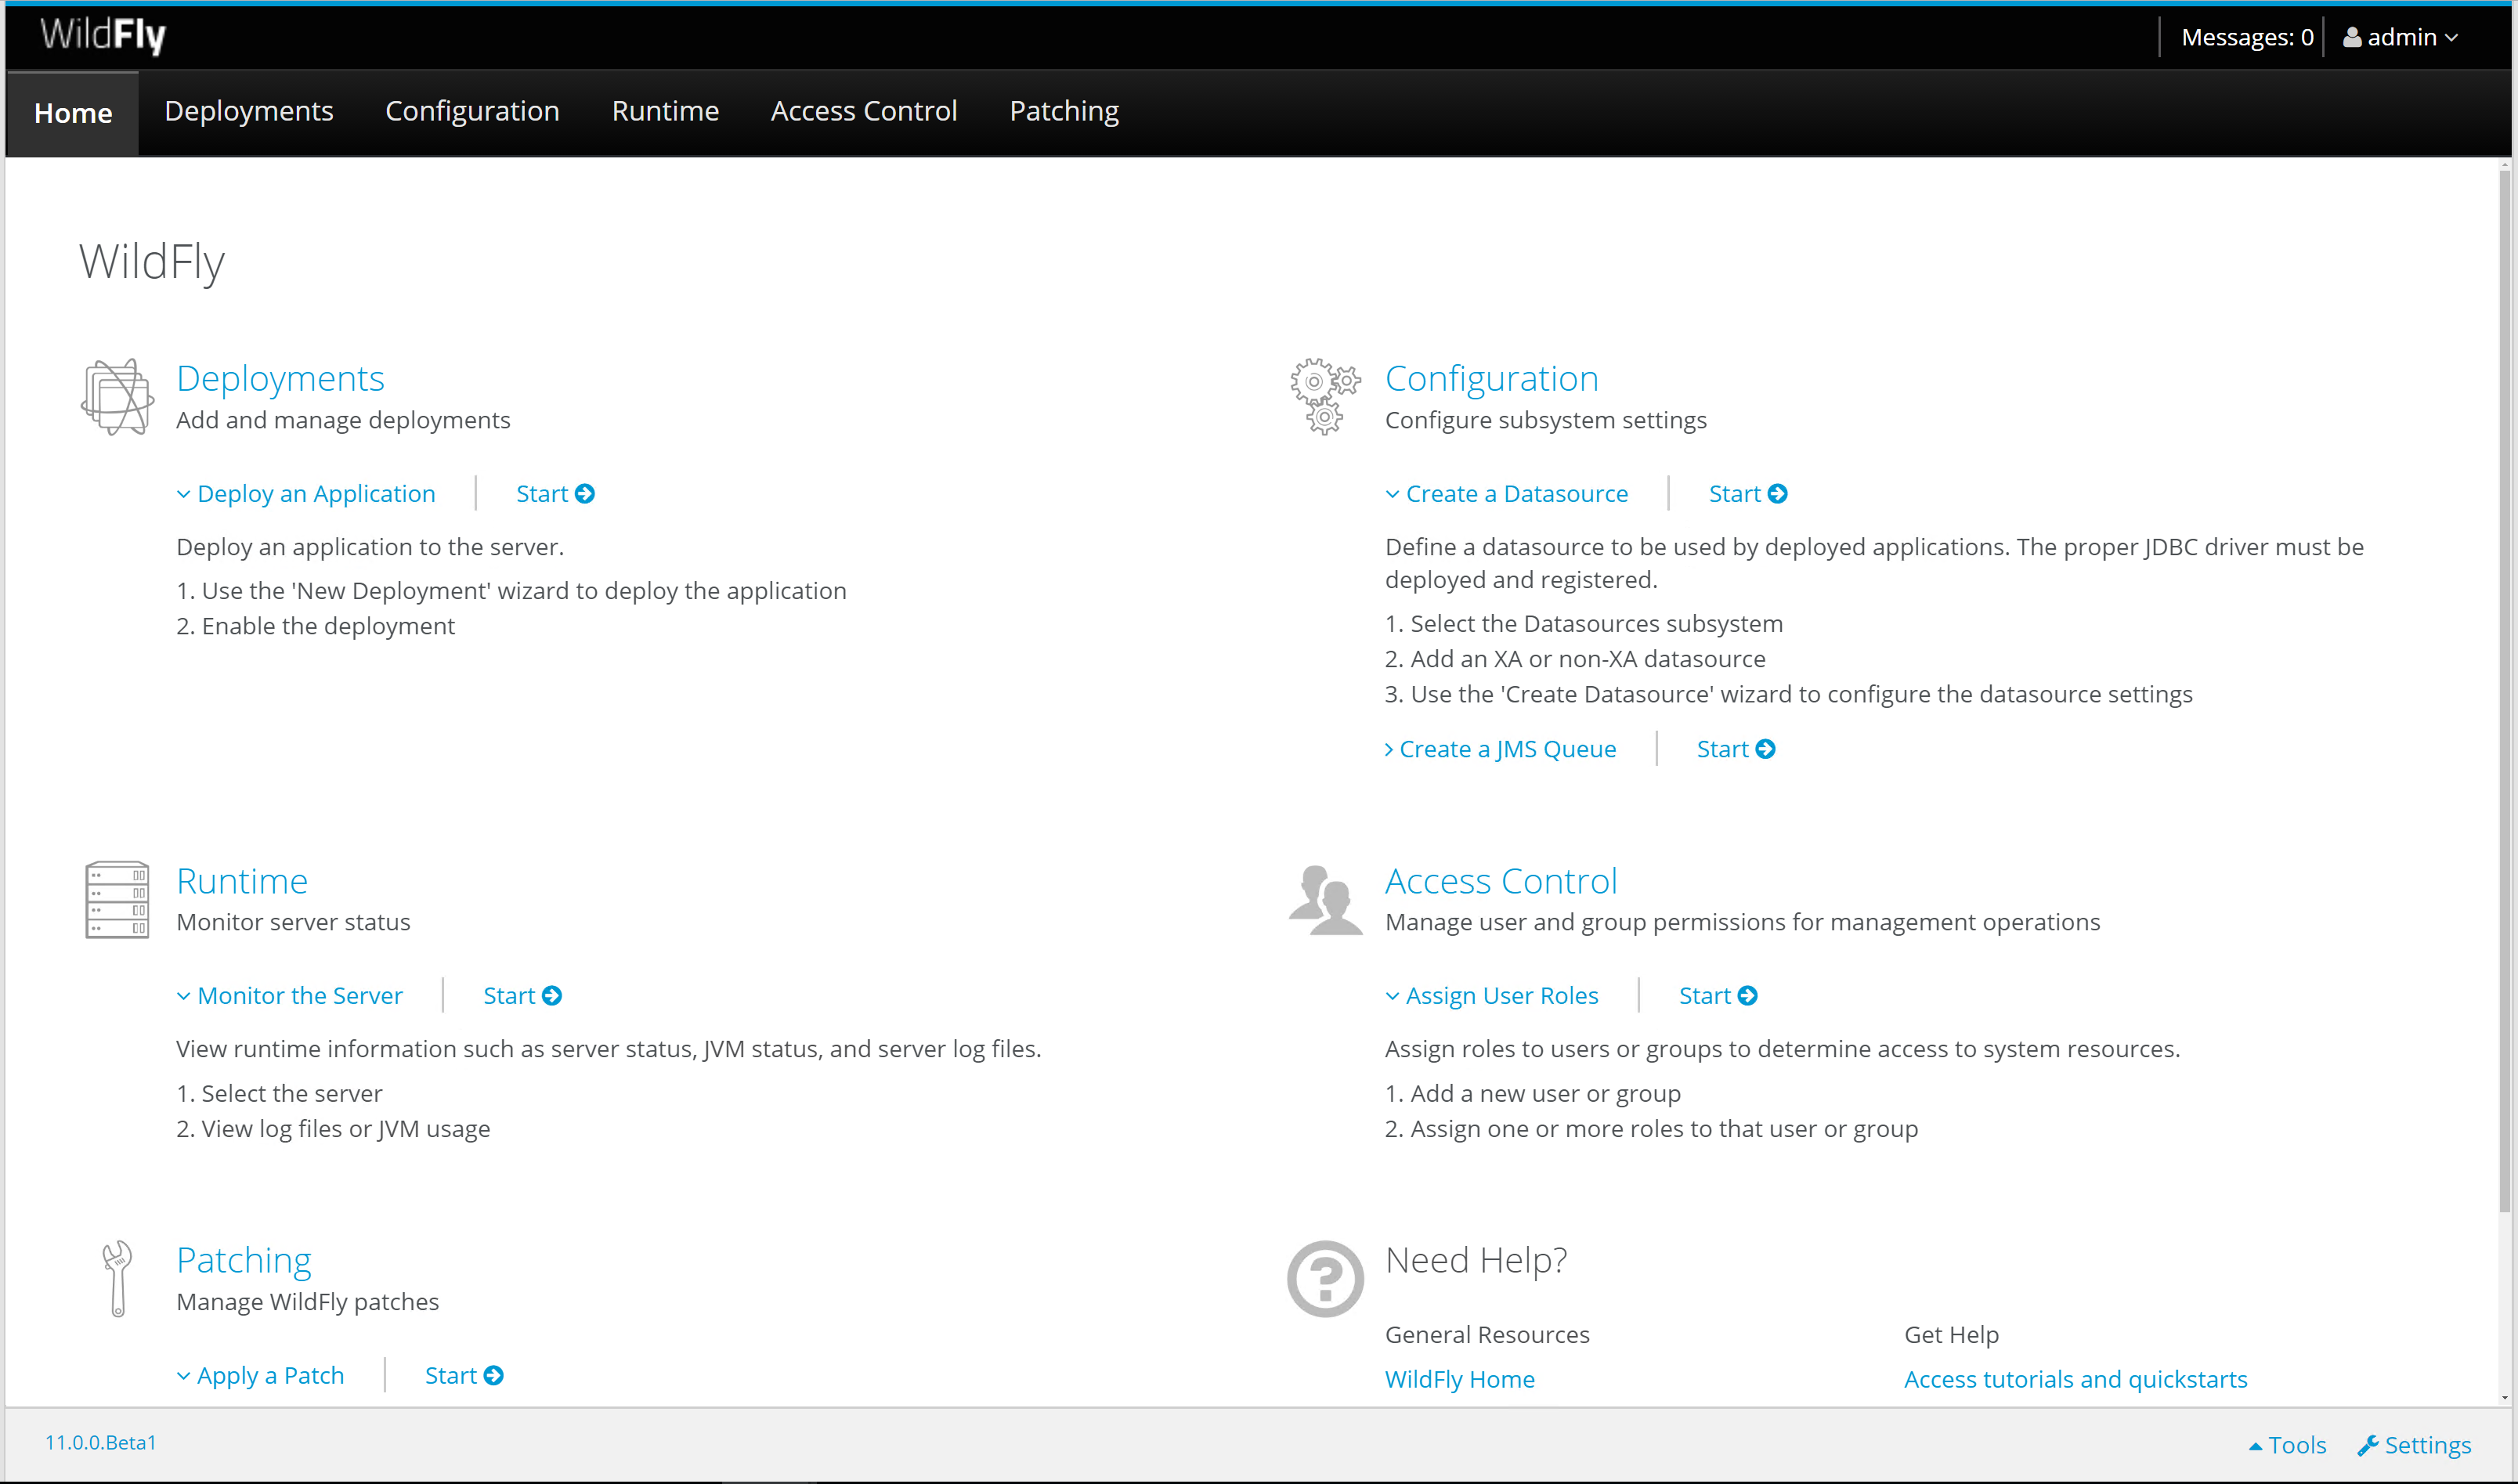Open the Access Control tab

[x=863, y=111]
